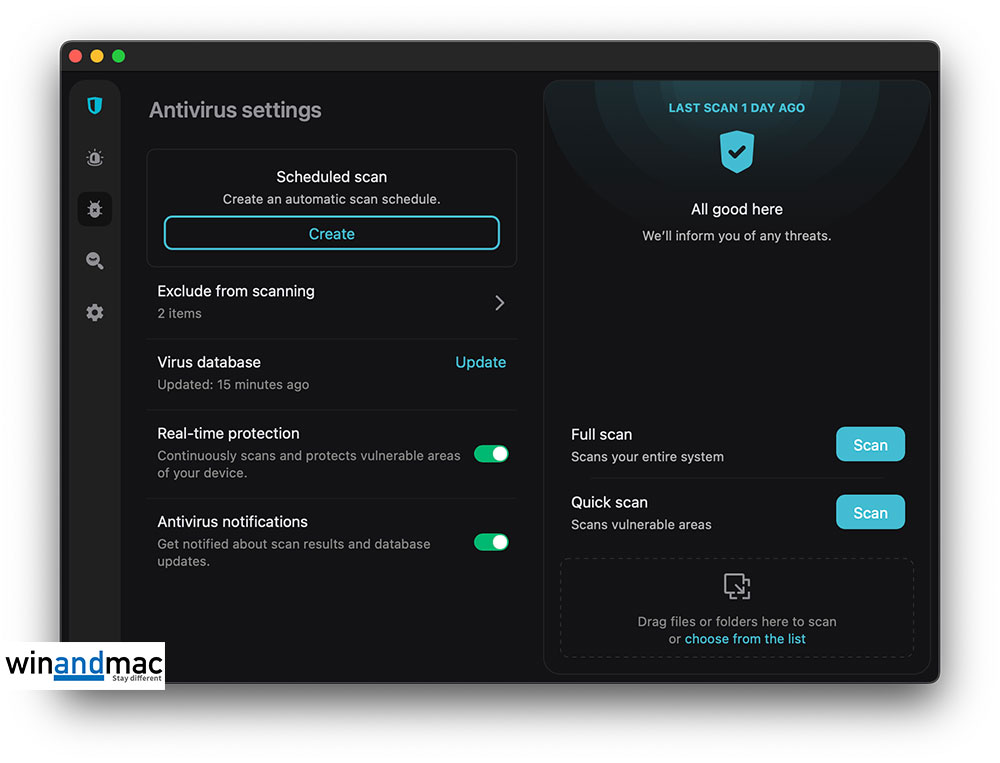The width and height of the screenshot is (1000, 763).
Task: Create an automatic scan schedule
Action: [x=331, y=234]
